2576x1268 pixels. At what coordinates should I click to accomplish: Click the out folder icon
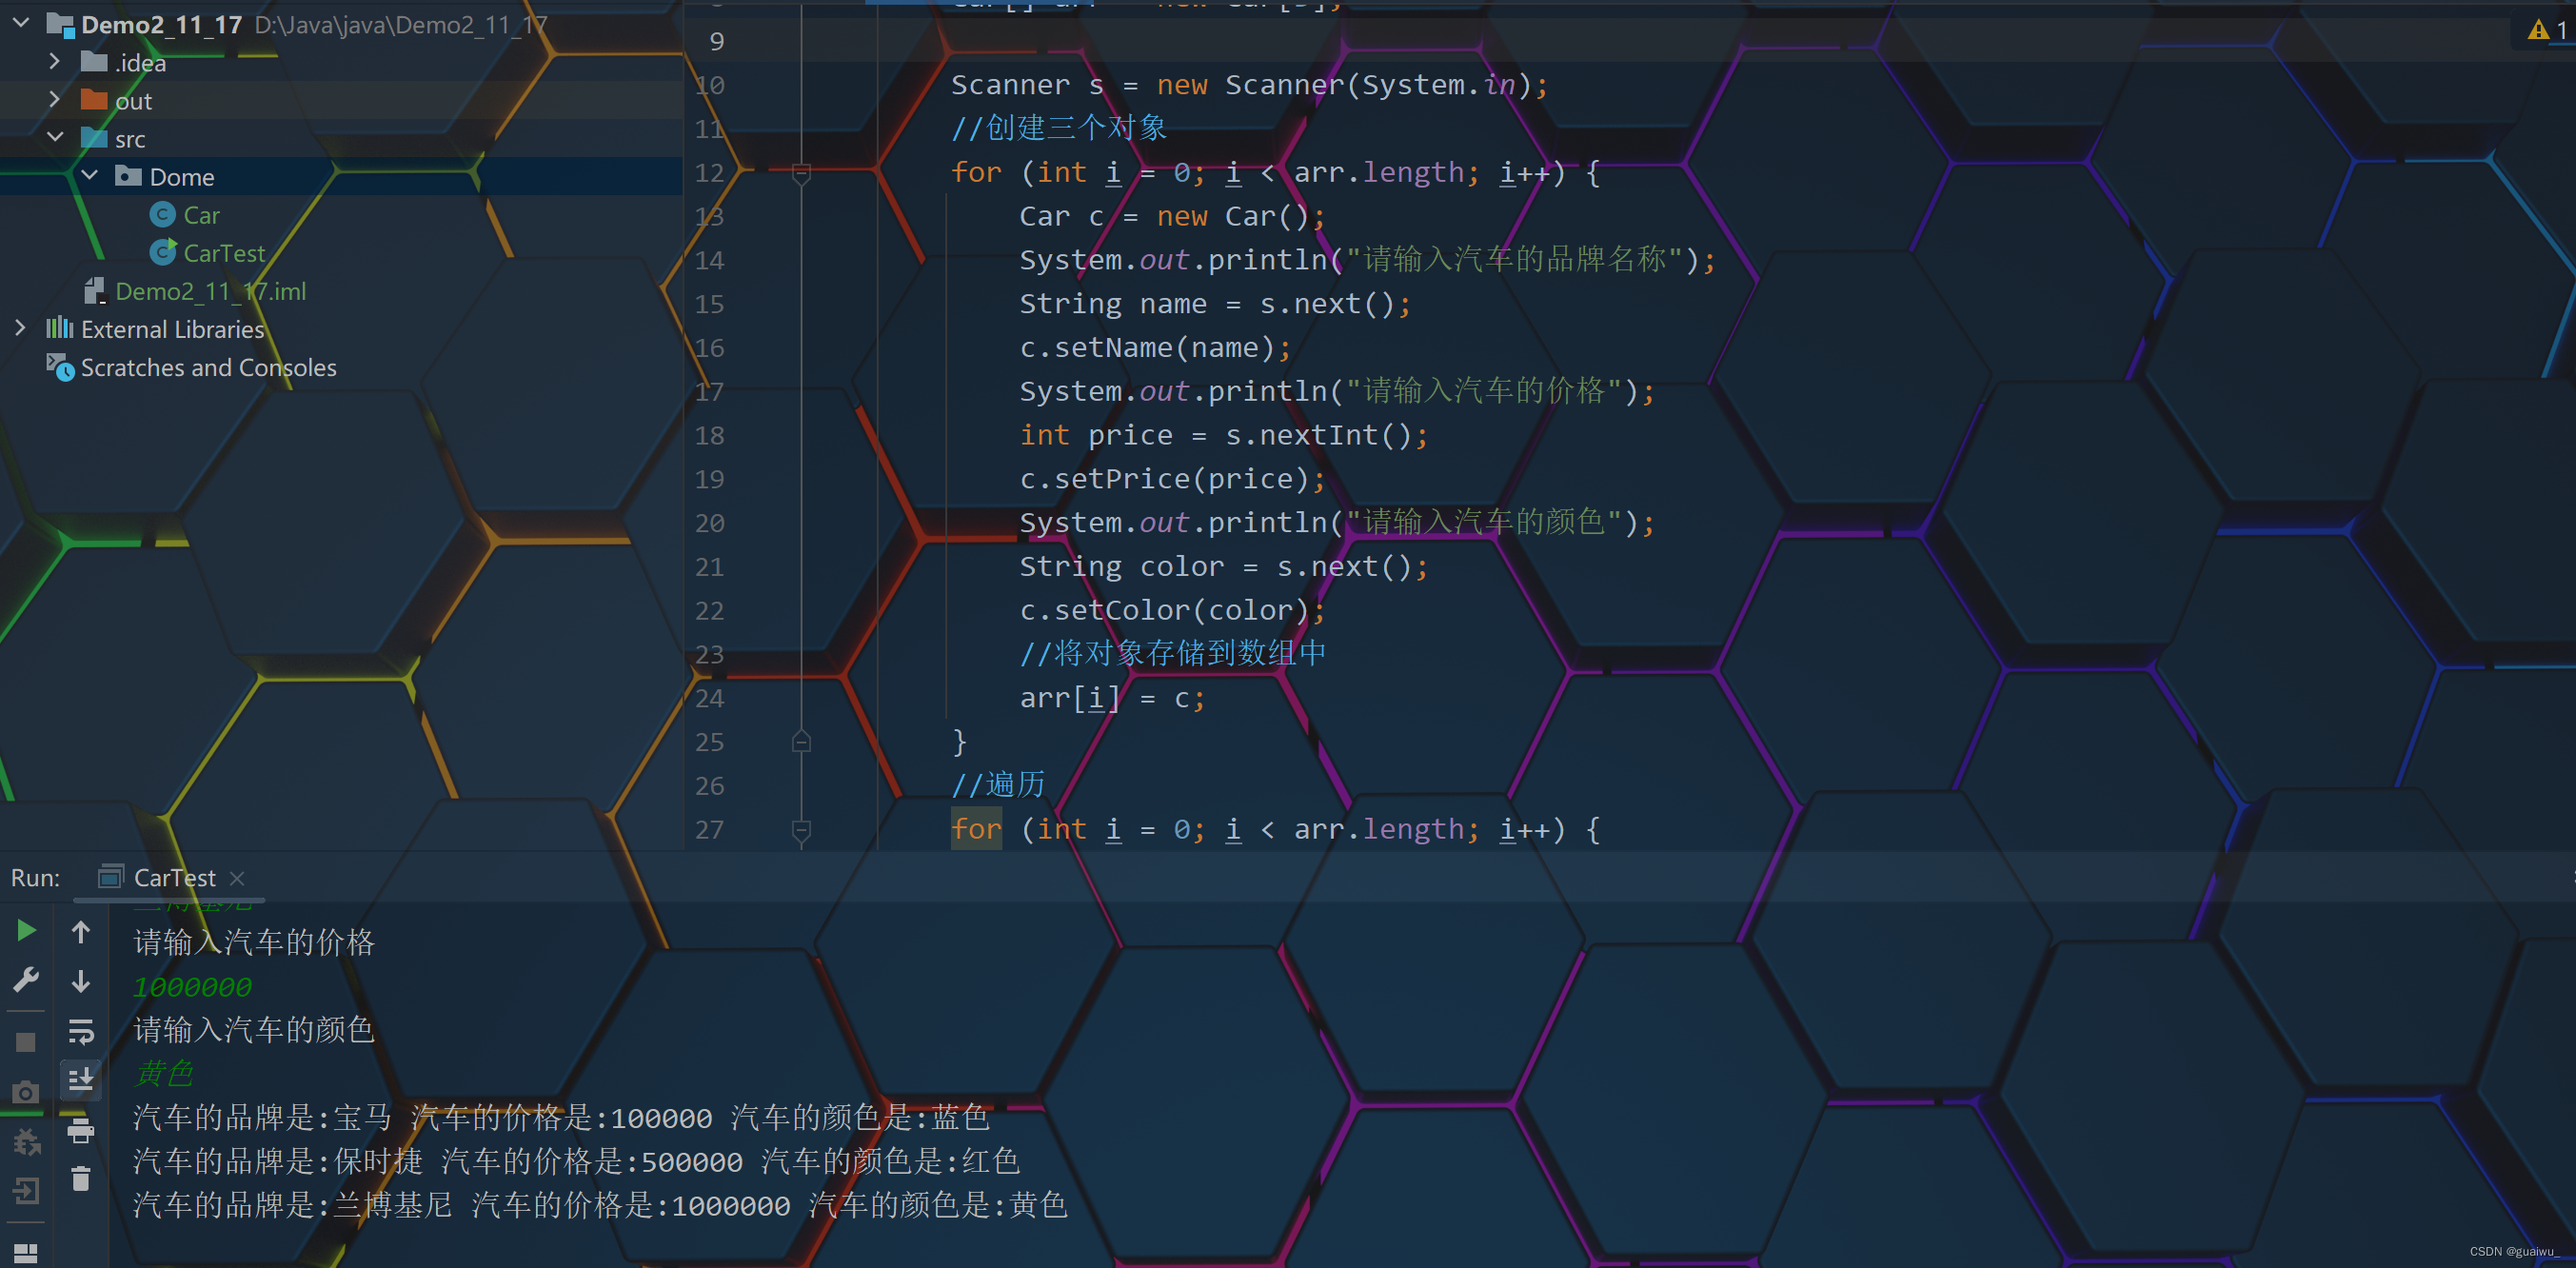[94, 100]
